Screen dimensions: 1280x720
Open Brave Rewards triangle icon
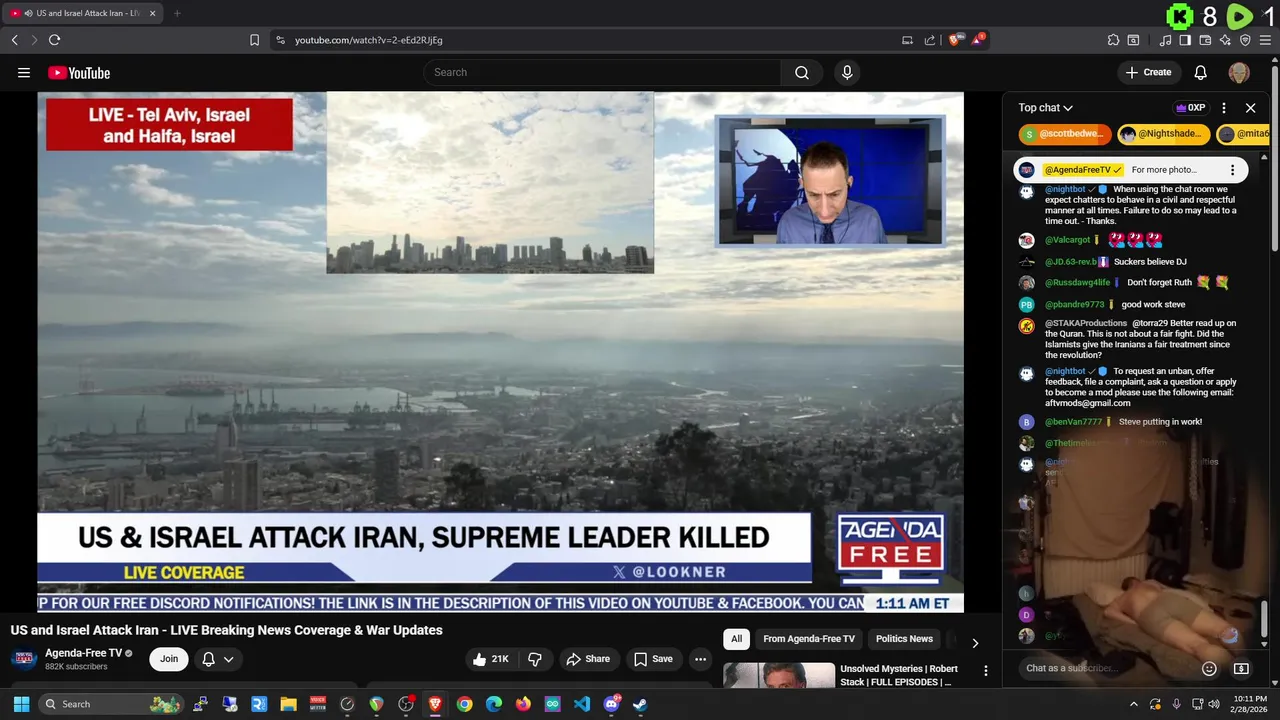point(978,40)
